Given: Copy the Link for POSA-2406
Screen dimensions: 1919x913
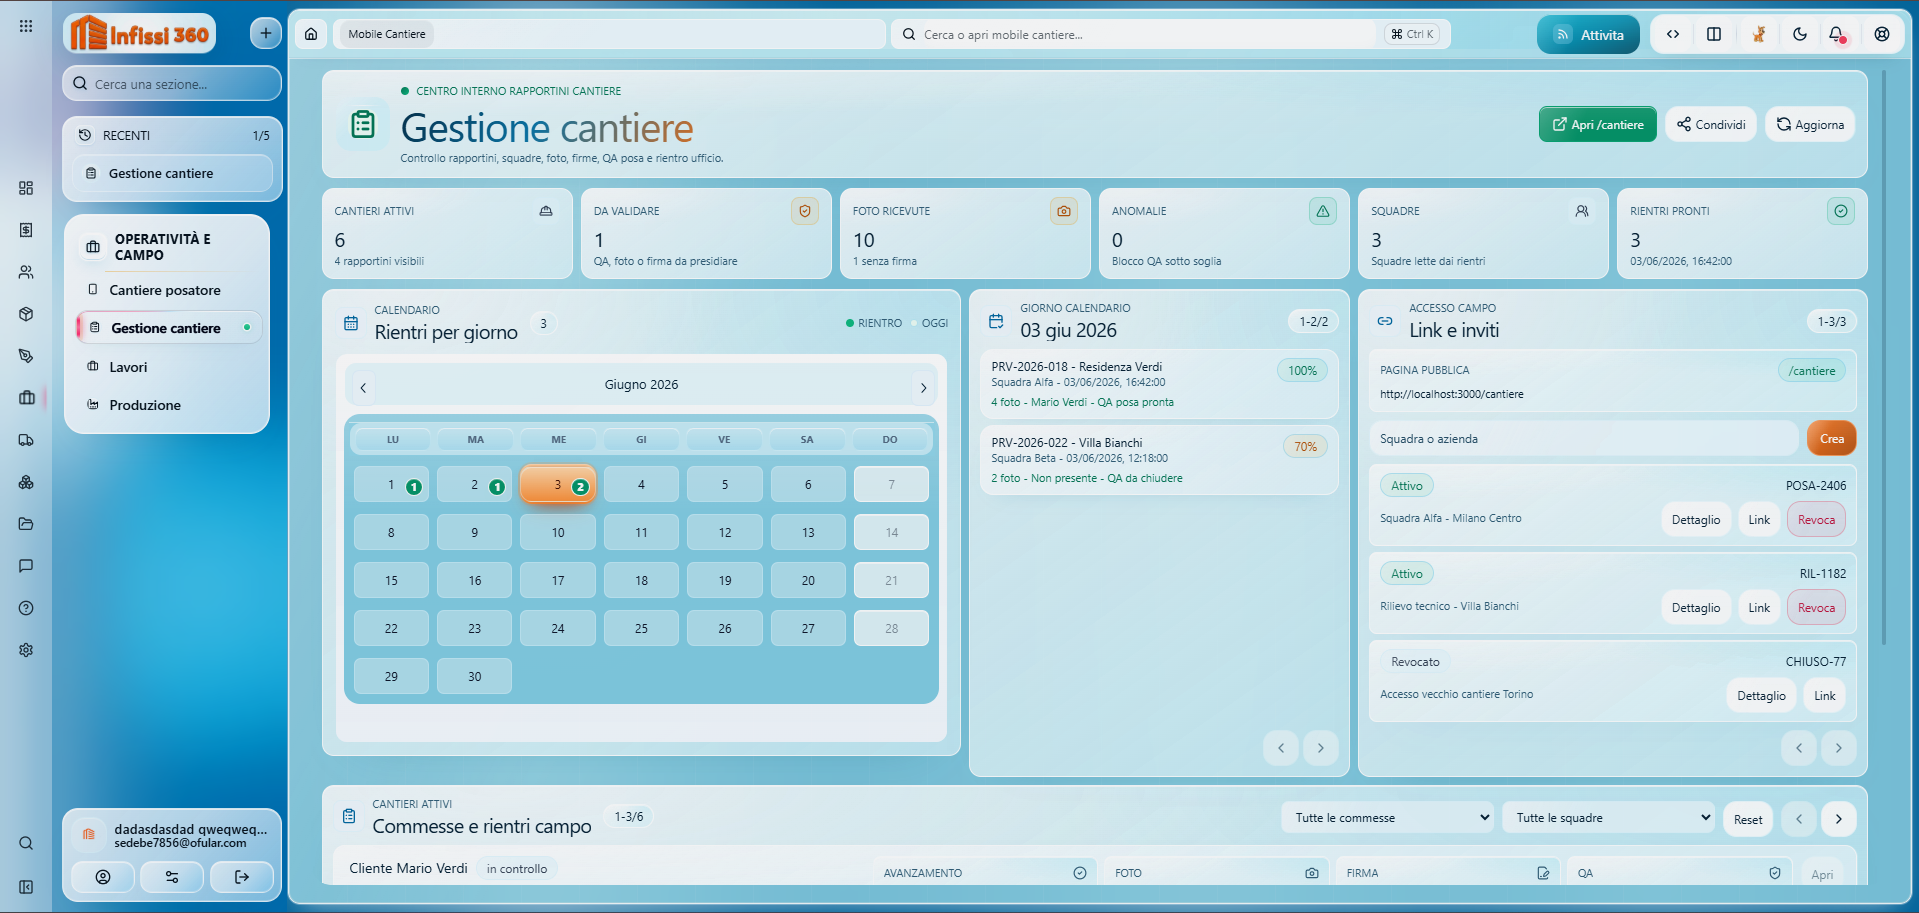Looking at the screenshot, I should 1759,520.
